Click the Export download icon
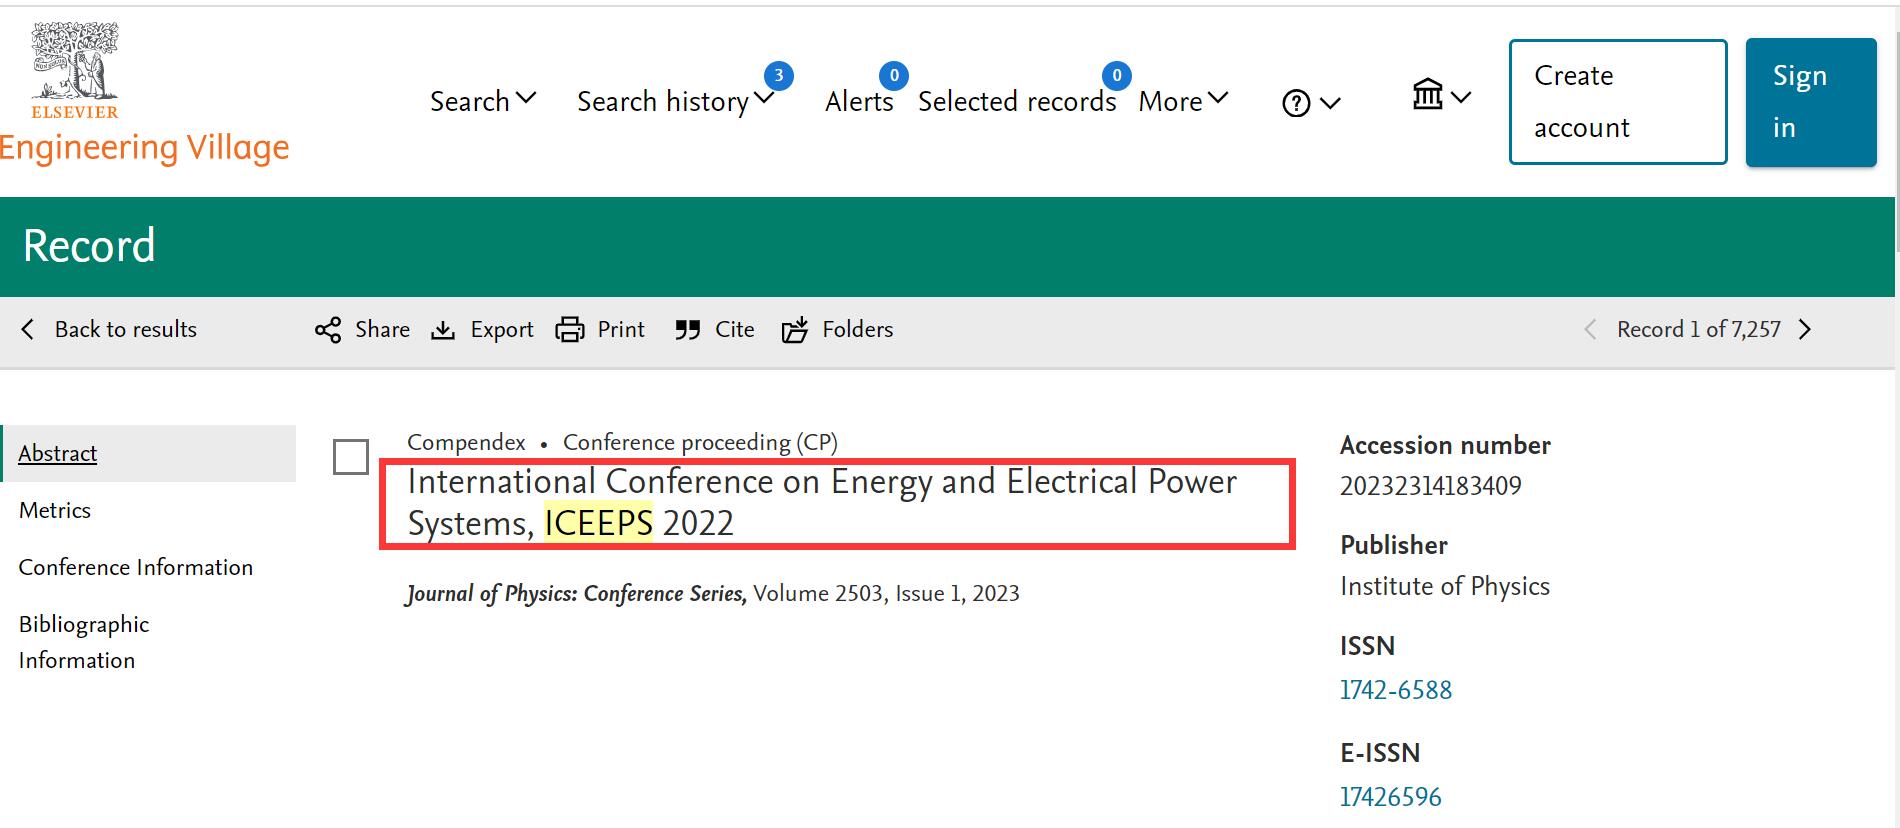 [x=443, y=330]
